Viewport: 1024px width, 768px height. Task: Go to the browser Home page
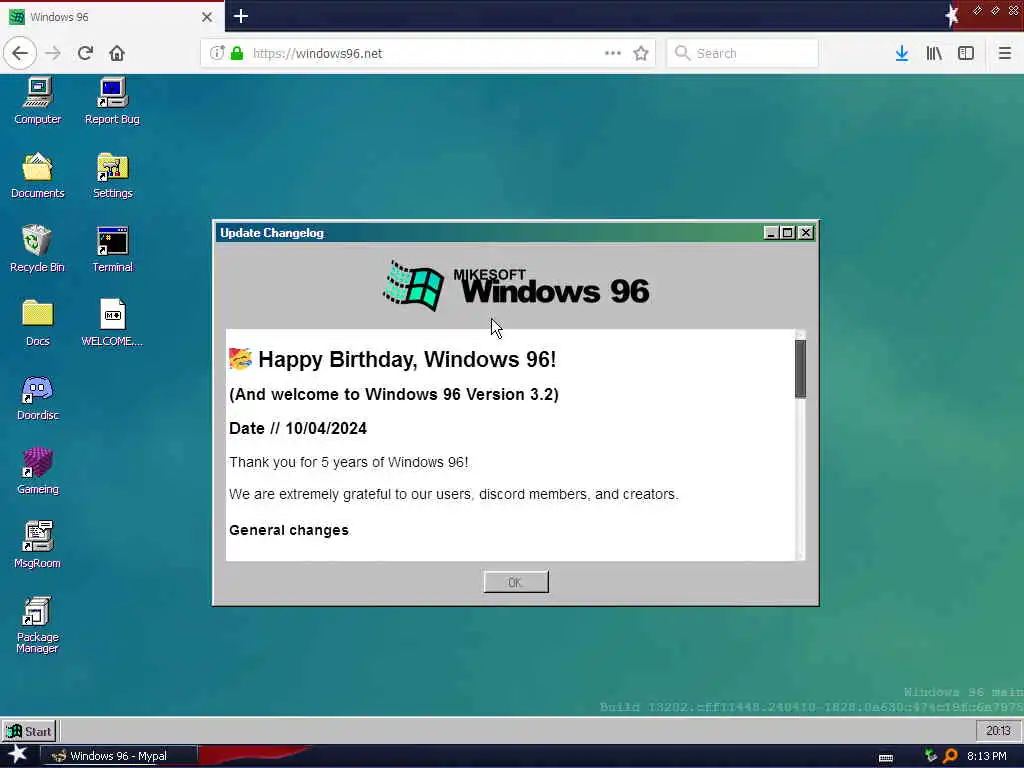tap(117, 53)
